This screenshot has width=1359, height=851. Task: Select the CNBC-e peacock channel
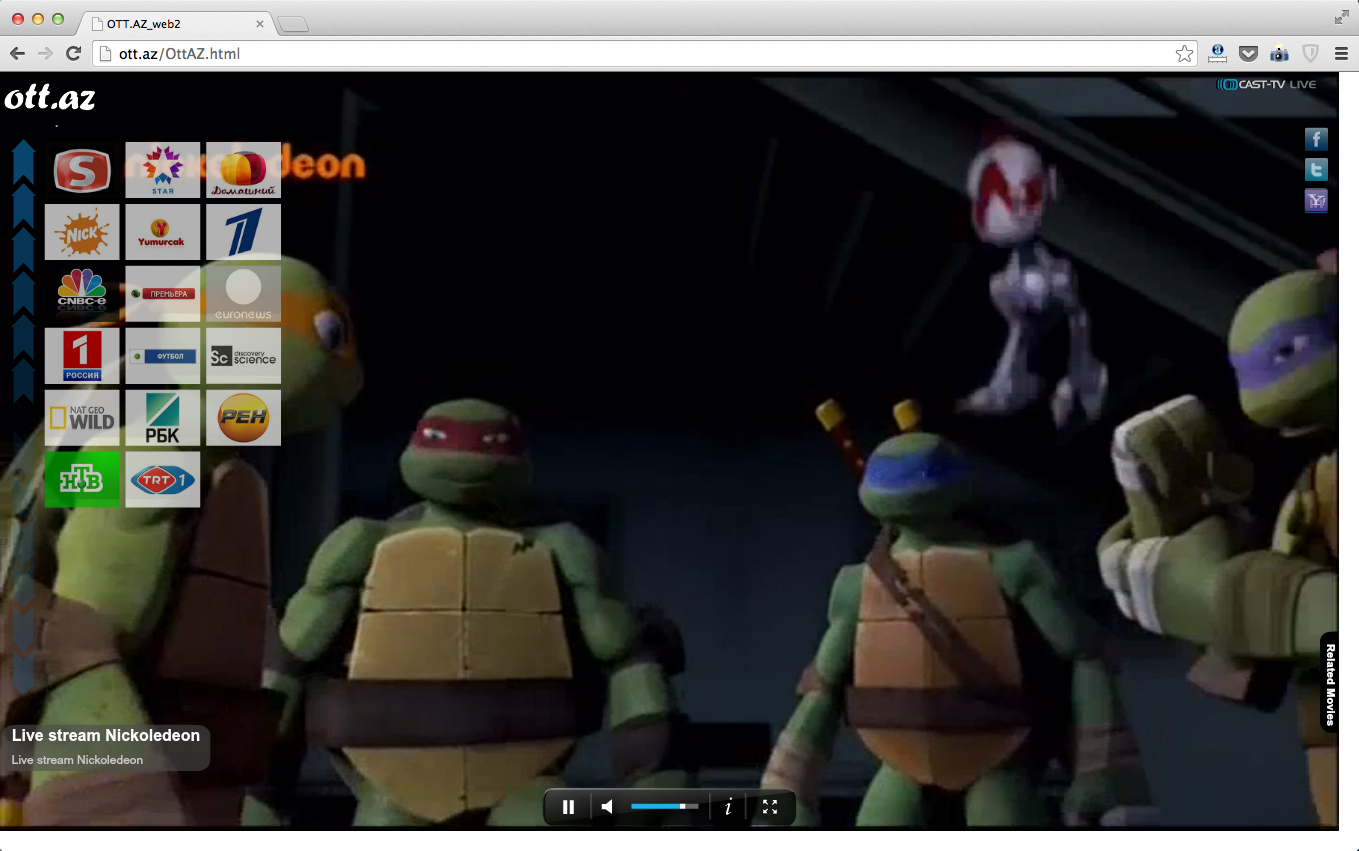click(82, 294)
